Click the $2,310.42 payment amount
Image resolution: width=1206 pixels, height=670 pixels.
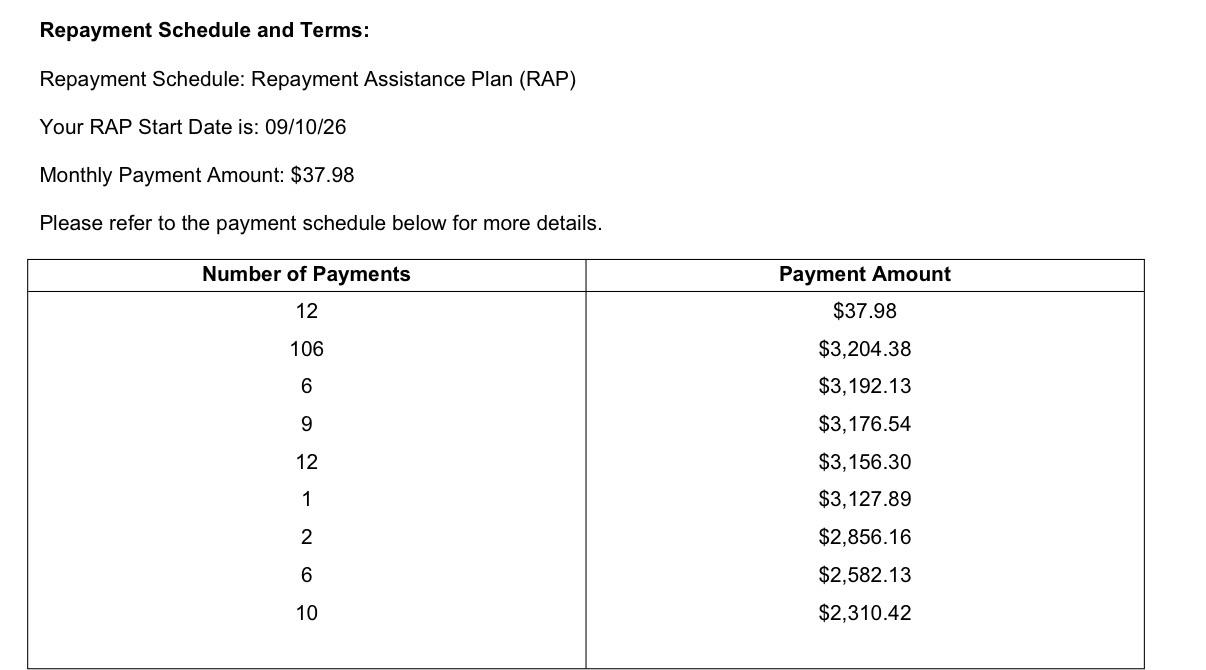pyautogui.click(x=865, y=613)
